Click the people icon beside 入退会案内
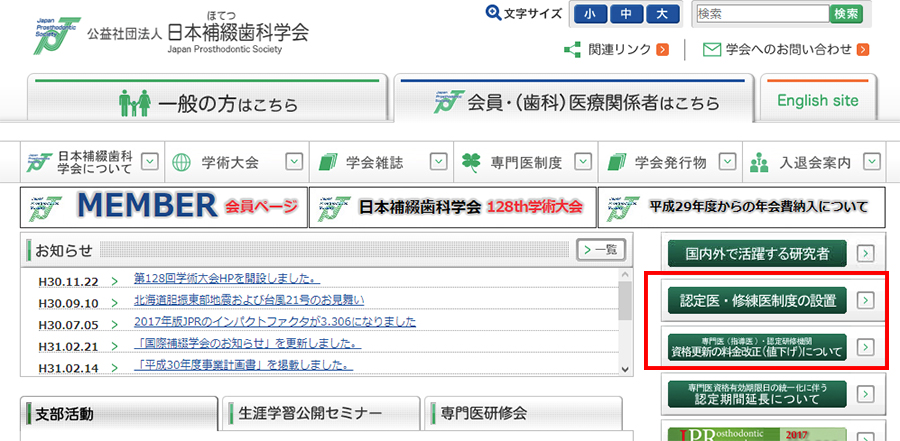Screen dimensions: 900x441 [x=759, y=163]
